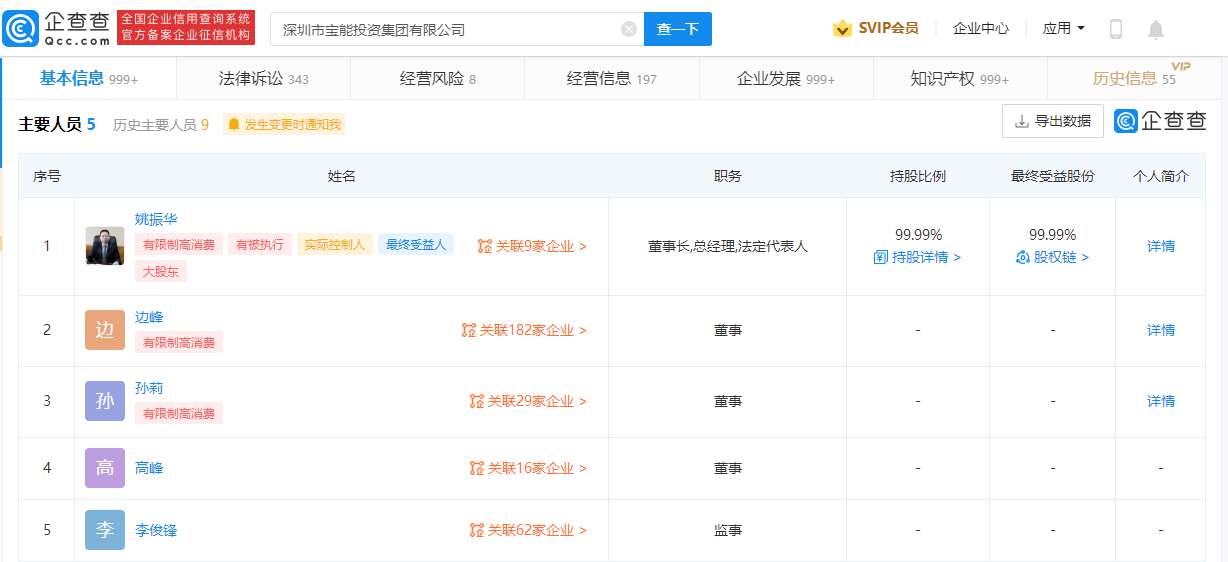The image size is (1228, 562).
Task: Click 最终受益人 tag
Action: click(416, 244)
